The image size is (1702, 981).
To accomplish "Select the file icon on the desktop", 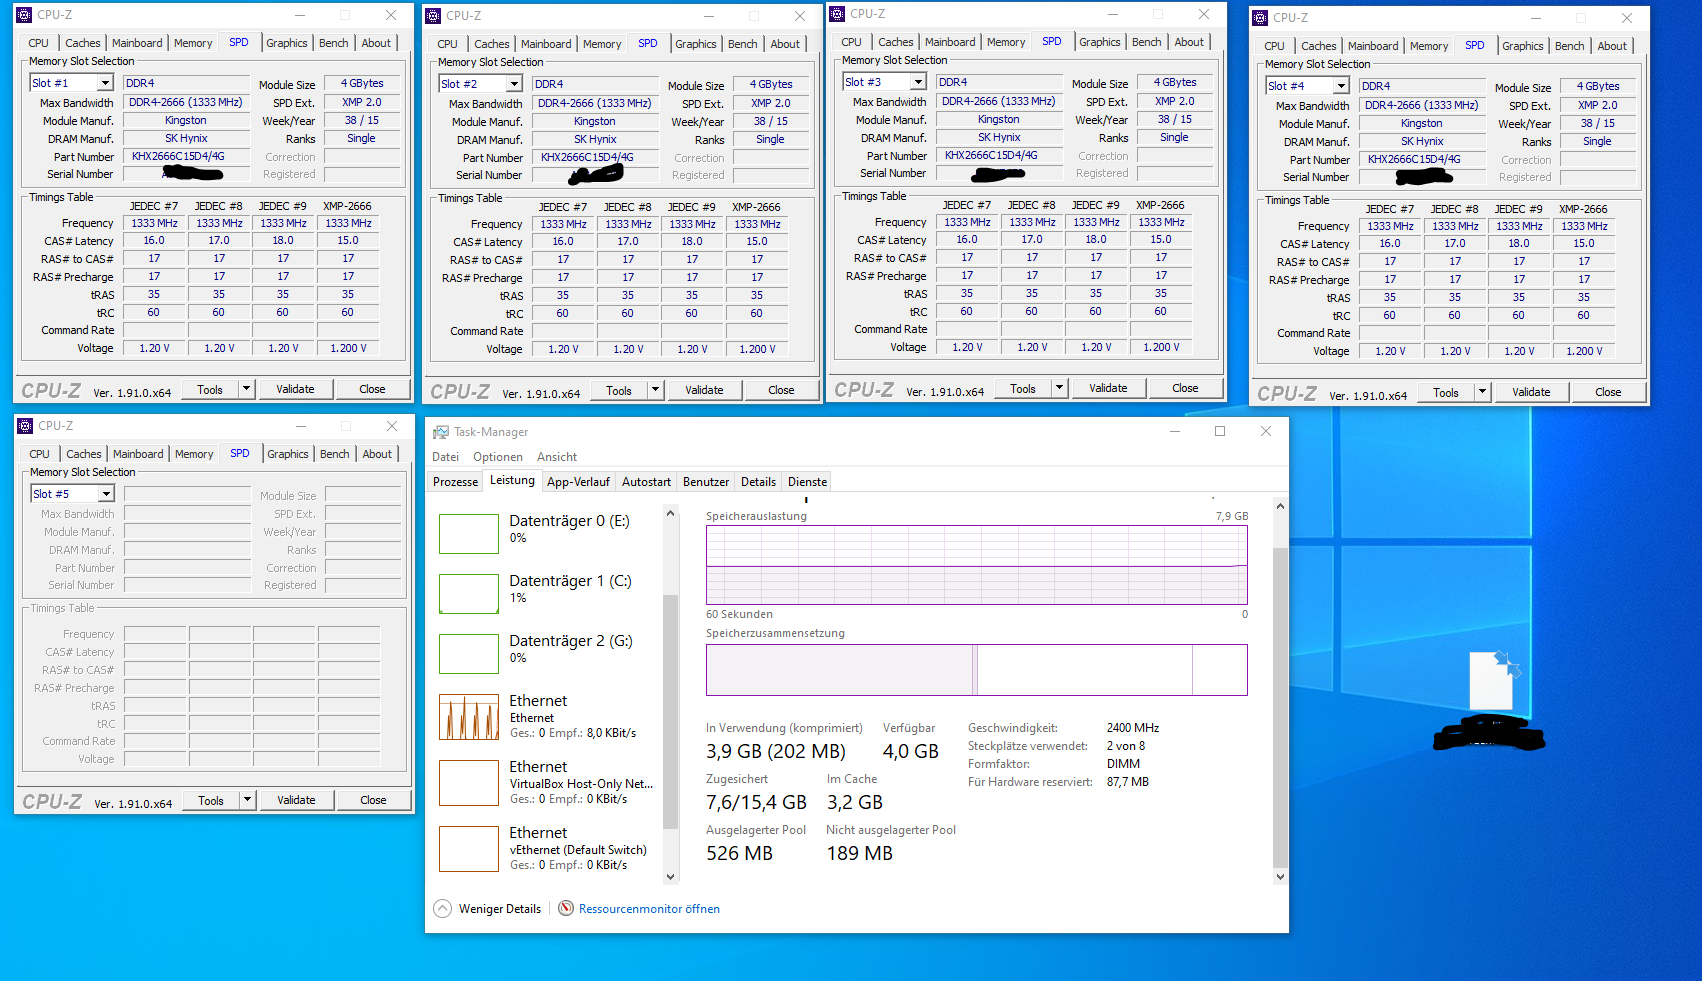I will pyautogui.click(x=1494, y=680).
